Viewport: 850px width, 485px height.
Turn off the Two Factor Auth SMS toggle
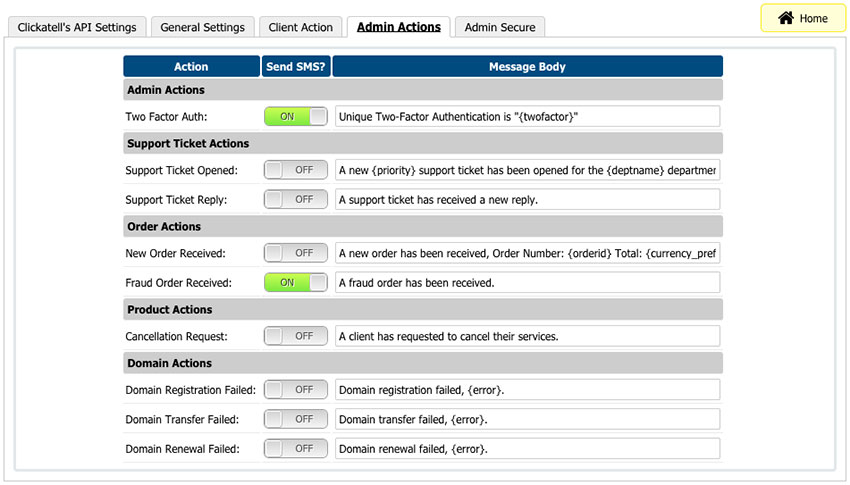(295, 116)
